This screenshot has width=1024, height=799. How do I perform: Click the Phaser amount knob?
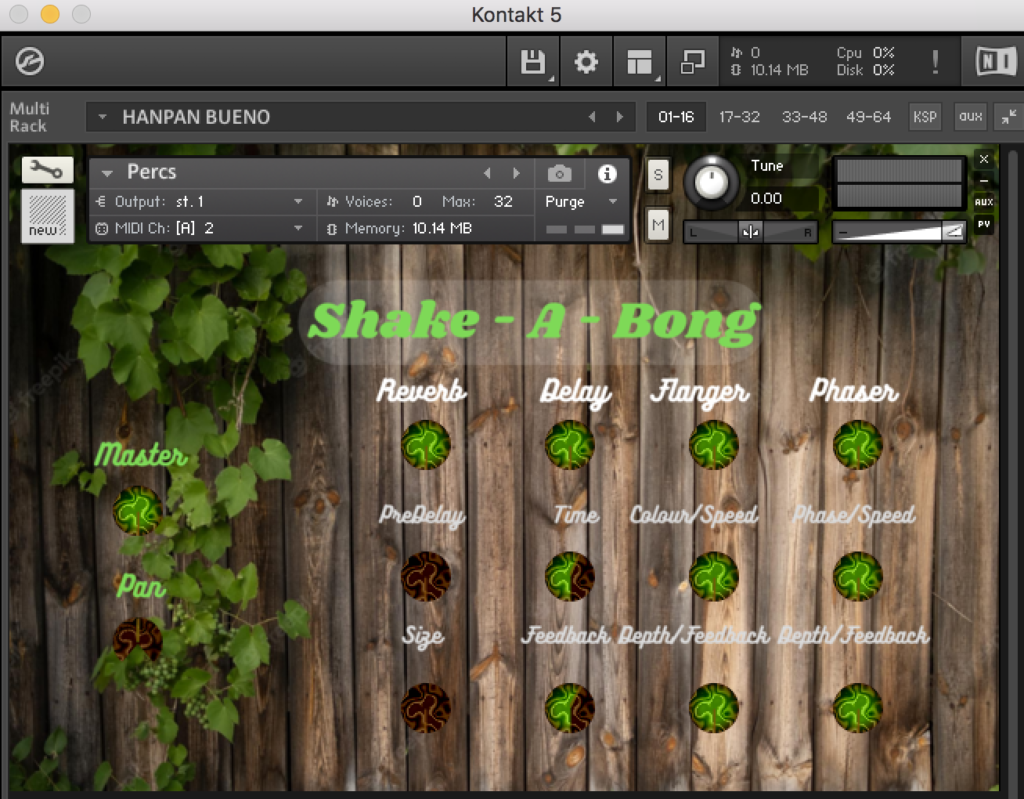(857, 445)
